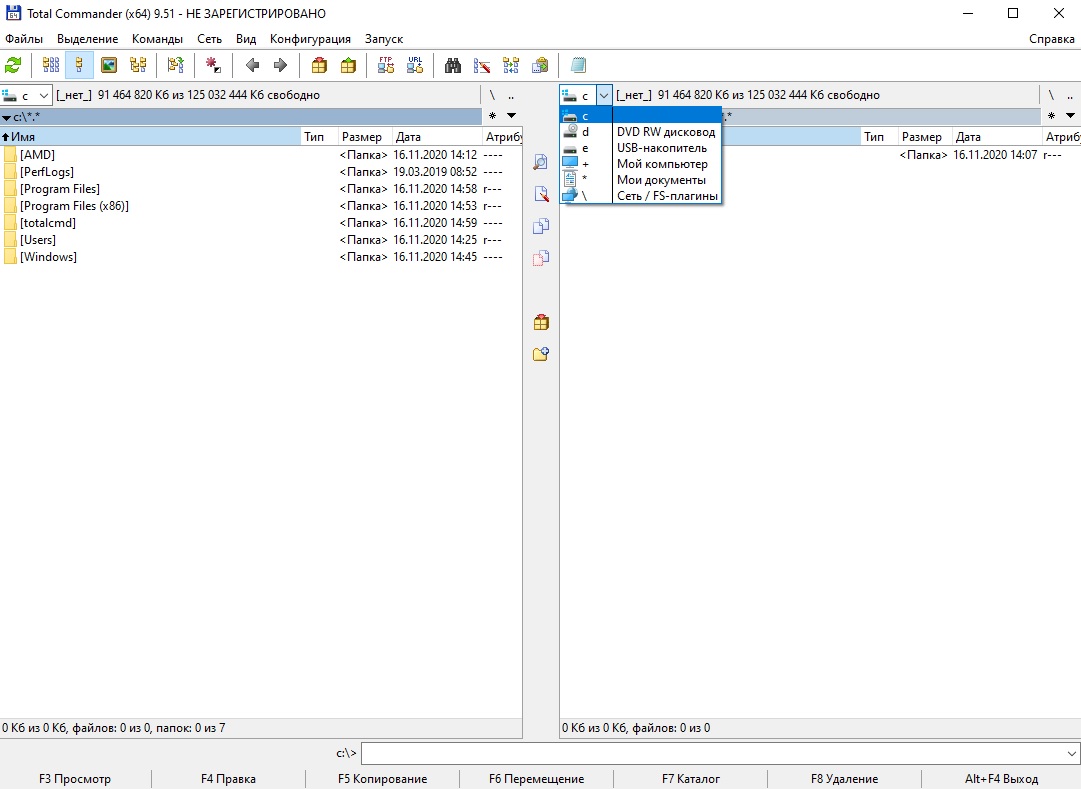1081x789 pixels.
Task: Click F8 Удаление button
Action: (845, 779)
